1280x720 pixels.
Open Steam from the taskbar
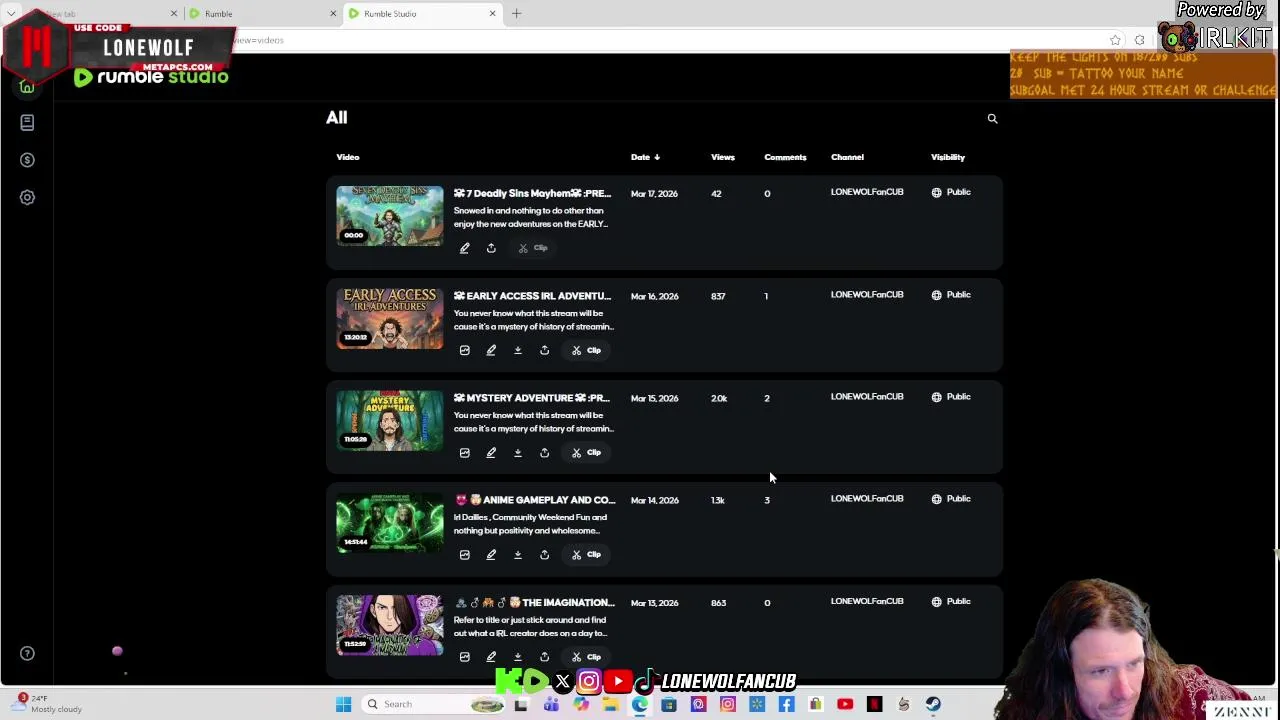(933, 705)
